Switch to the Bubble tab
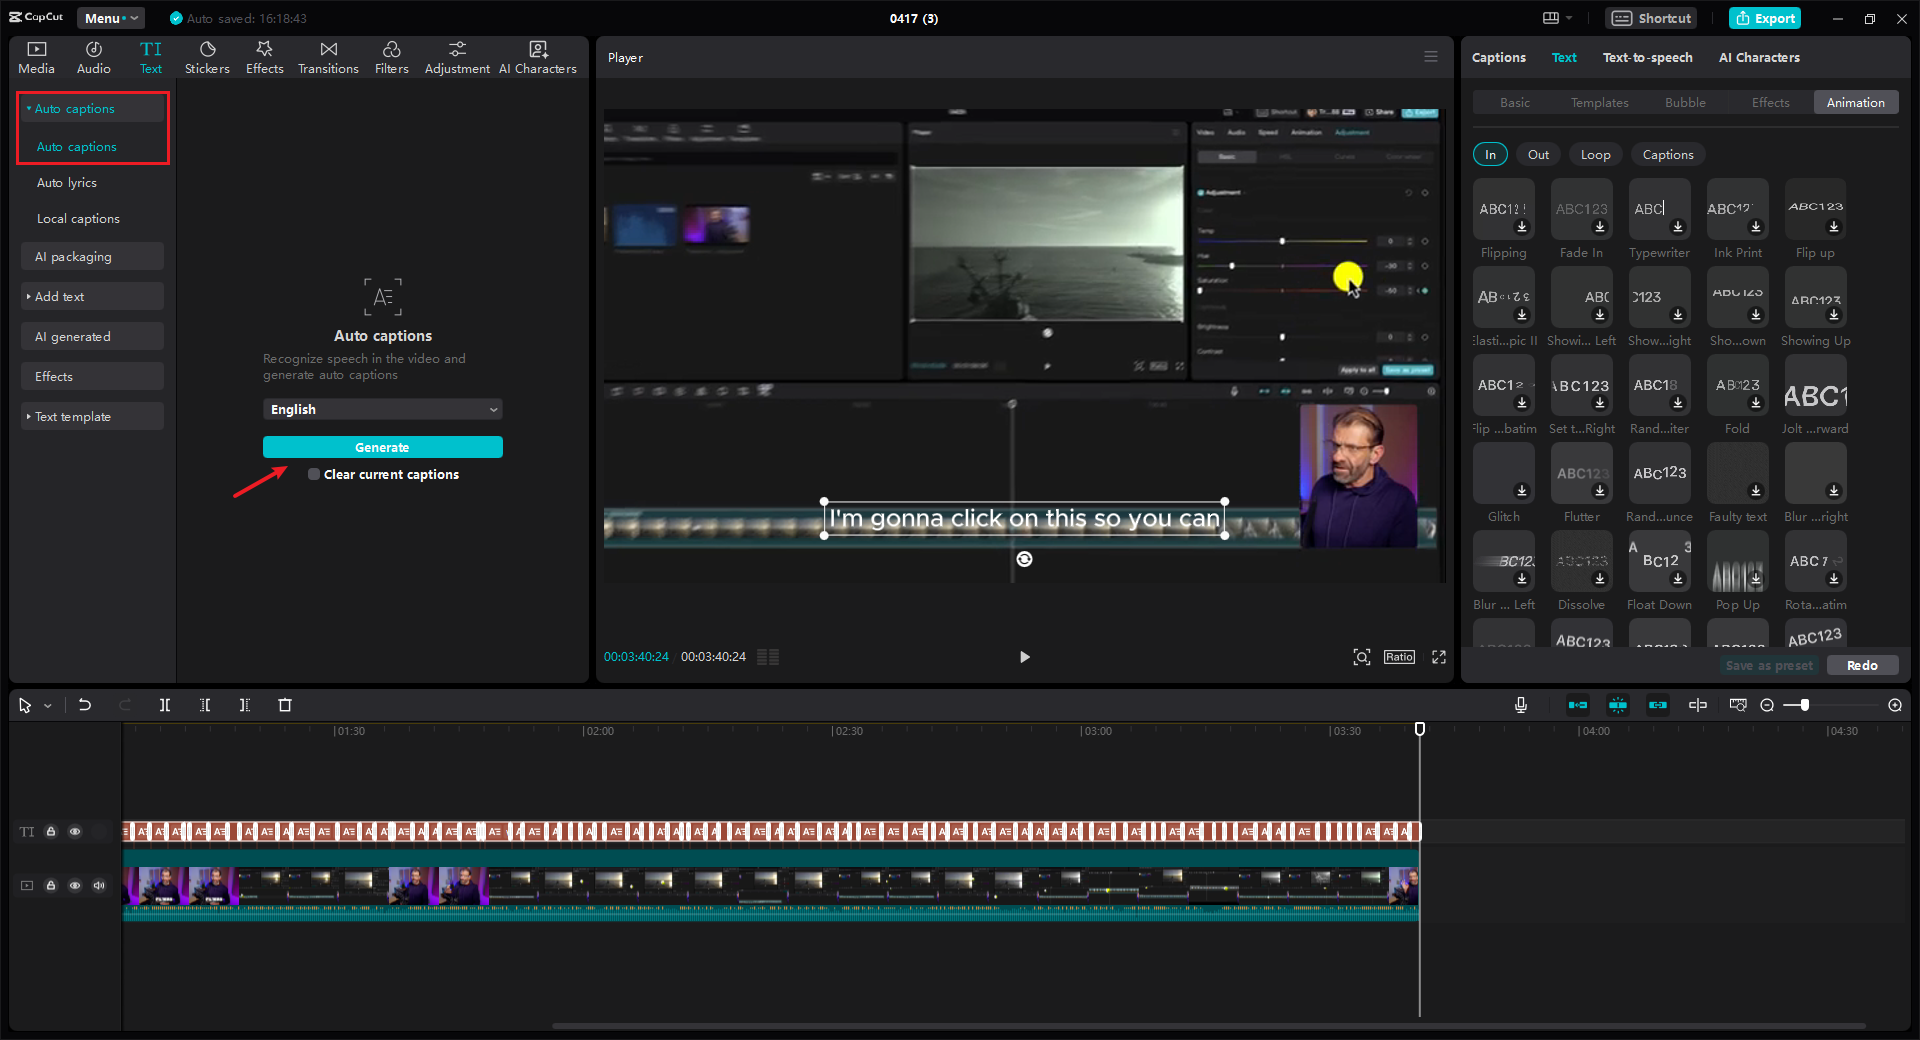1920x1040 pixels. [1685, 103]
